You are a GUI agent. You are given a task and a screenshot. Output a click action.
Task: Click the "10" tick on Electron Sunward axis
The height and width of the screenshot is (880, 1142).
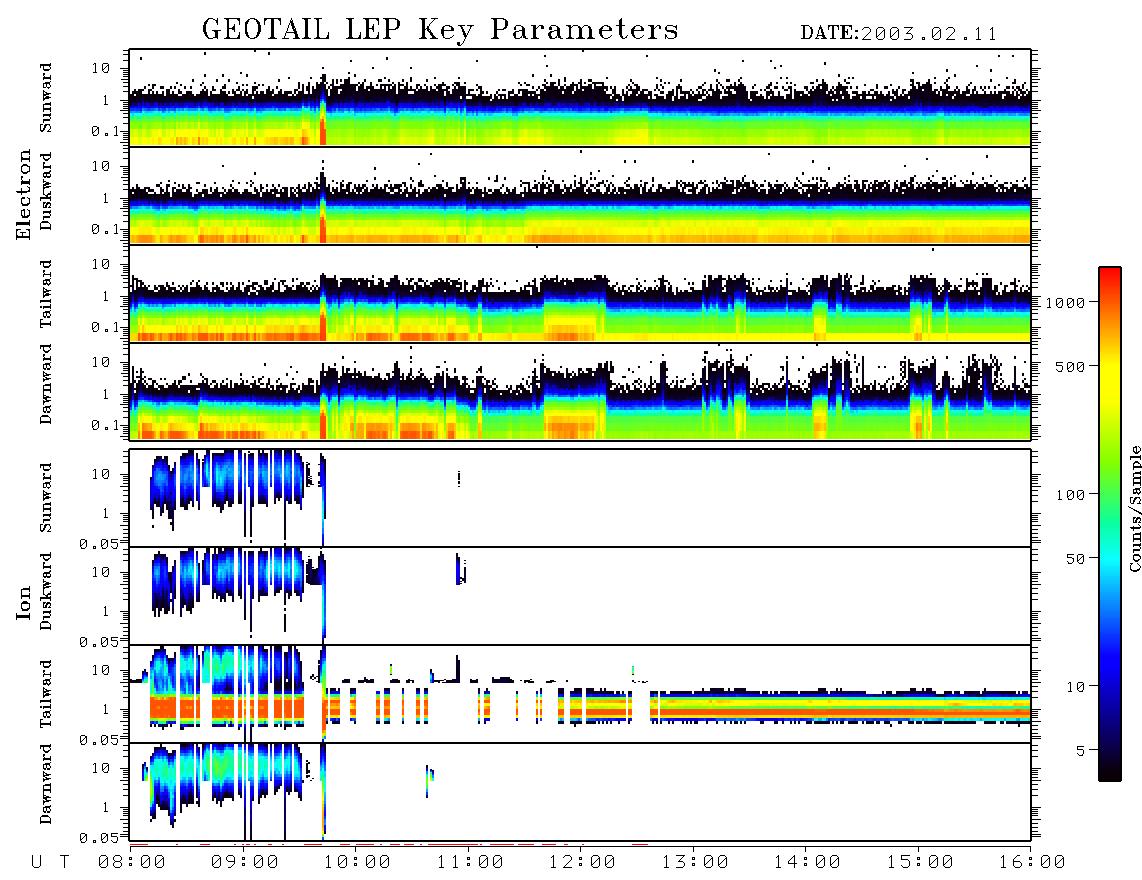pos(101,68)
